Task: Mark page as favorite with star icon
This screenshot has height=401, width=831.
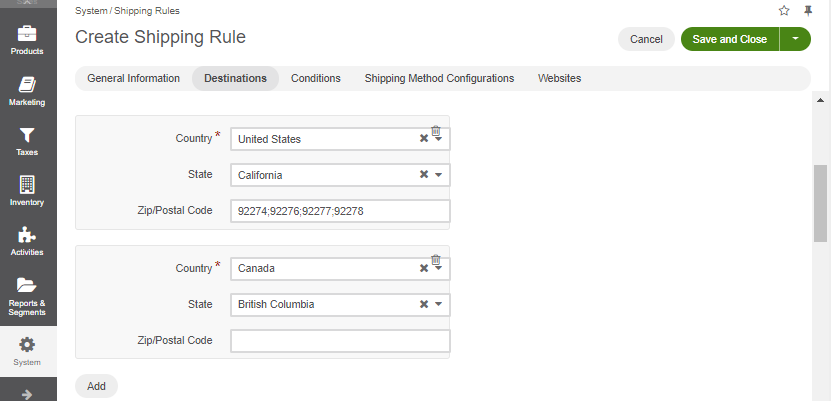Action: coord(784,11)
